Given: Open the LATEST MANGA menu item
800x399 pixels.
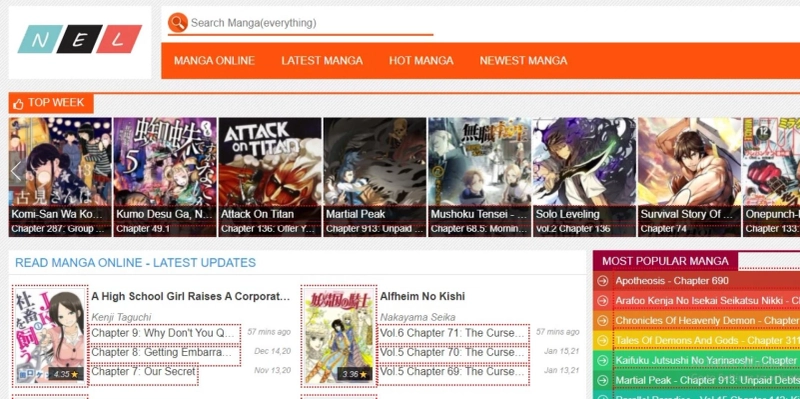Looking at the screenshot, I should (322, 61).
